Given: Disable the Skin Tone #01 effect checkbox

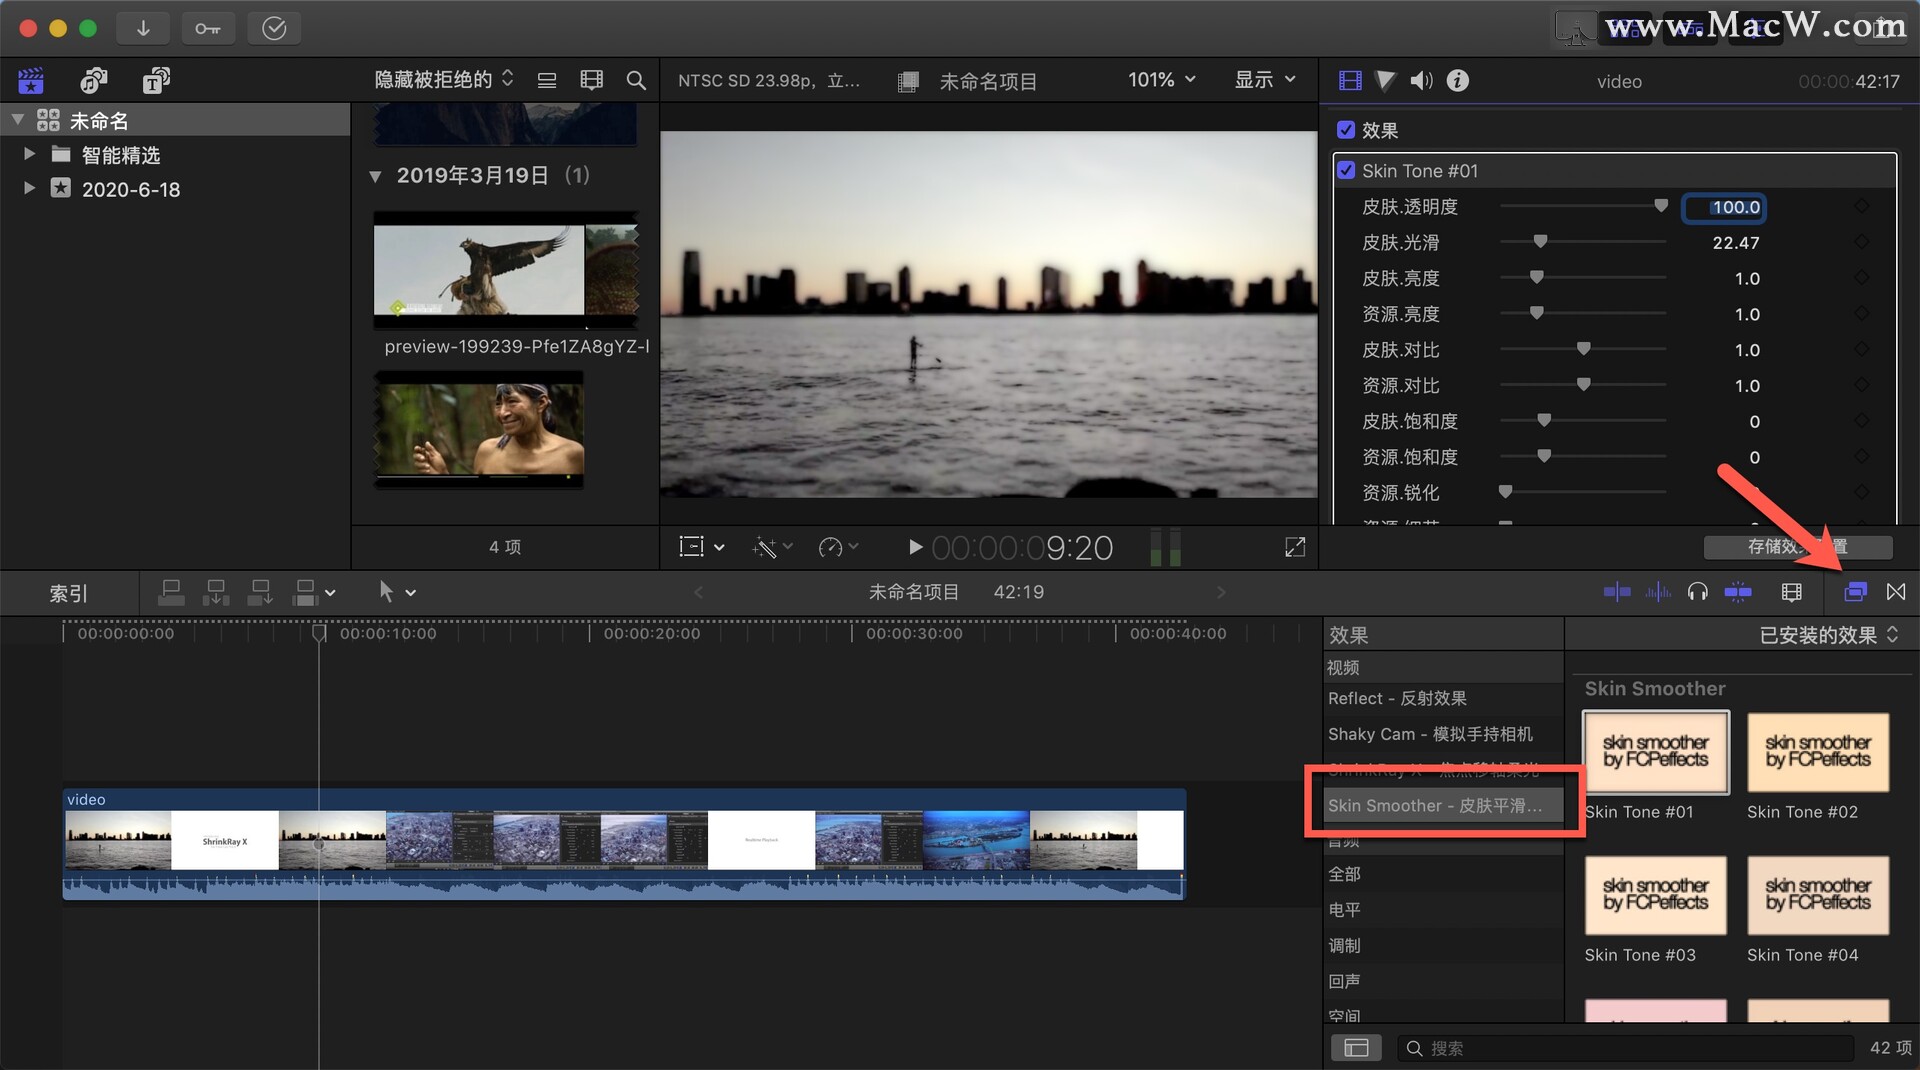Looking at the screenshot, I should pos(1346,170).
